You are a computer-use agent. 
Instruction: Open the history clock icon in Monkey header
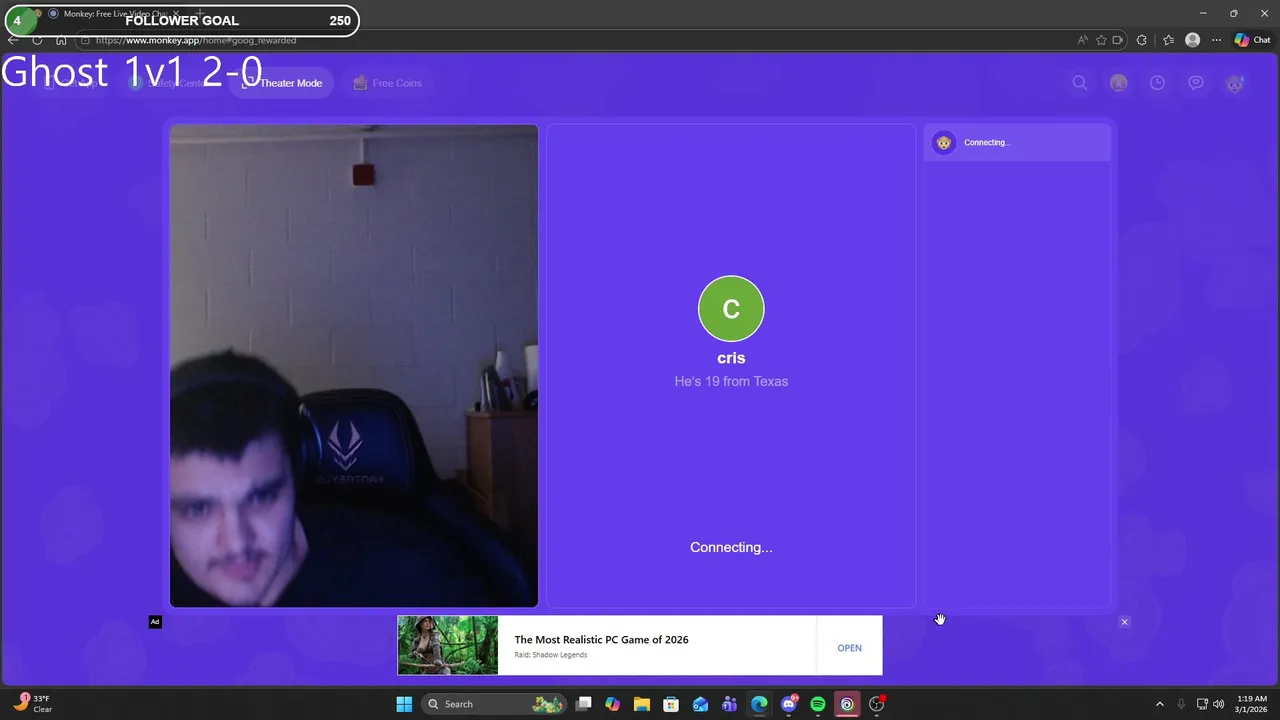pyautogui.click(x=1157, y=83)
